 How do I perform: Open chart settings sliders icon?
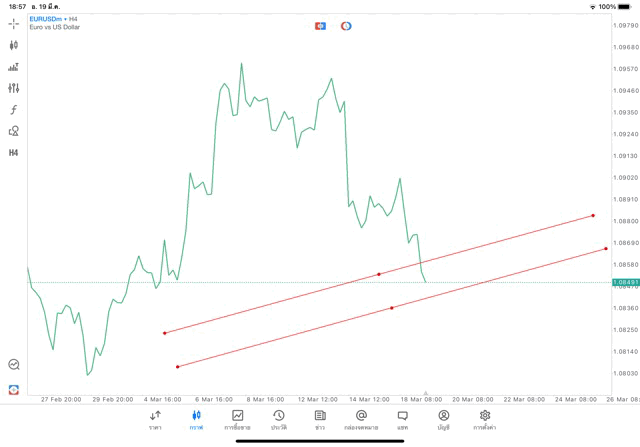(14, 88)
